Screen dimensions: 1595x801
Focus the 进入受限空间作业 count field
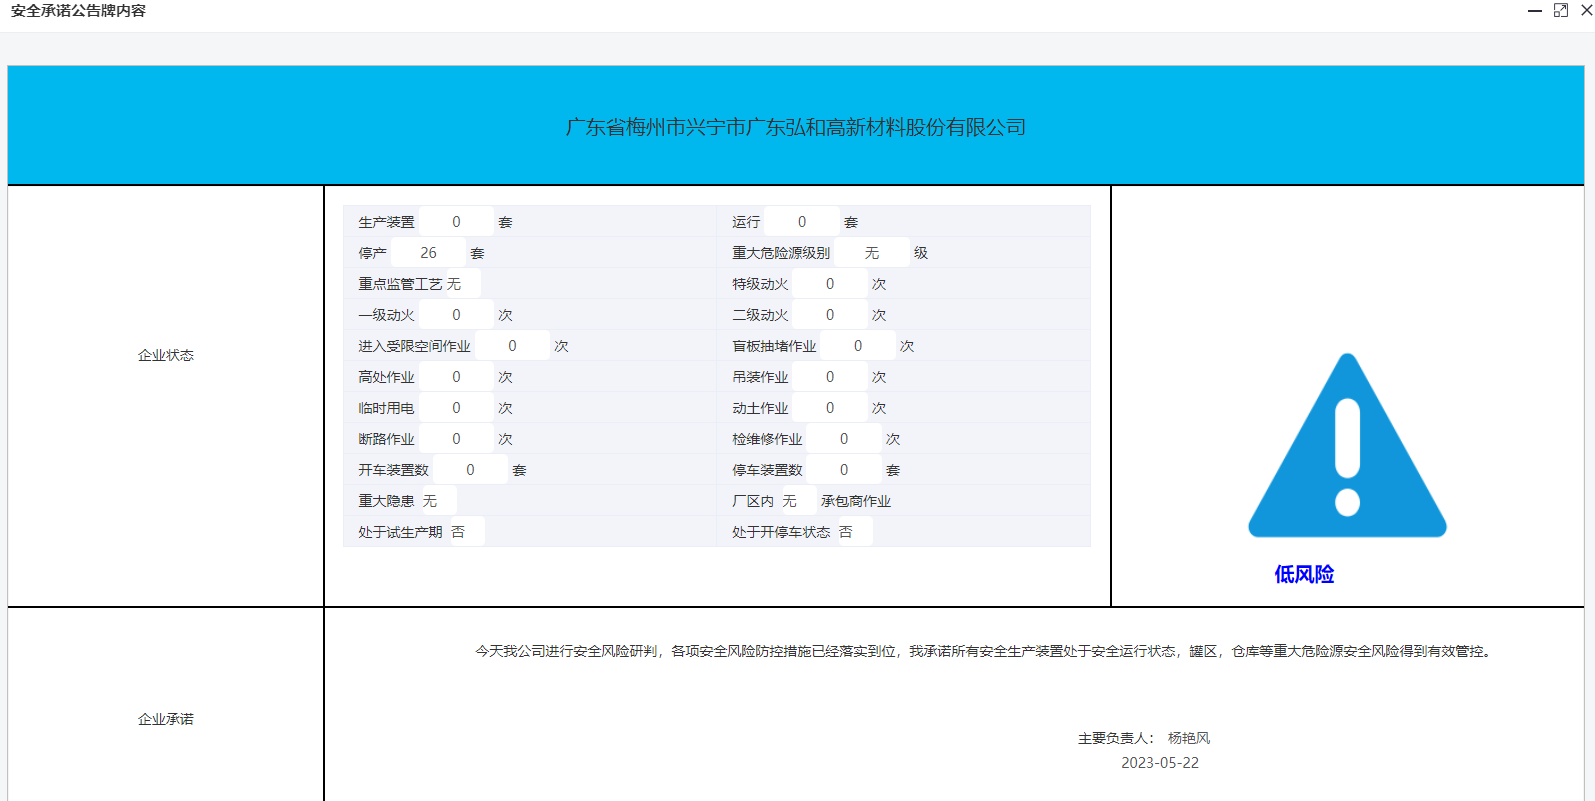point(512,346)
